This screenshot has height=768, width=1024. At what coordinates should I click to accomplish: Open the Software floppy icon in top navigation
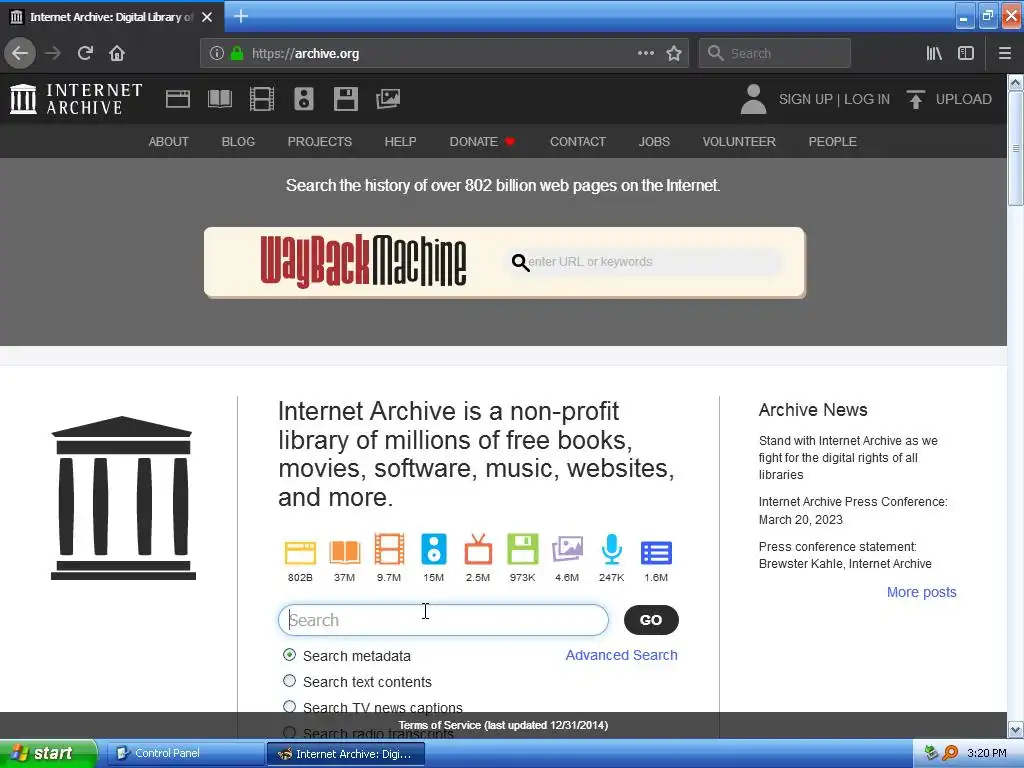point(345,99)
